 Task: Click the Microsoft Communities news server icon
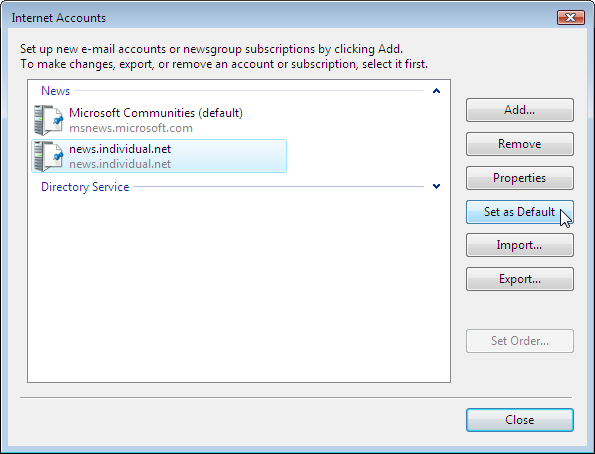(49, 120)
